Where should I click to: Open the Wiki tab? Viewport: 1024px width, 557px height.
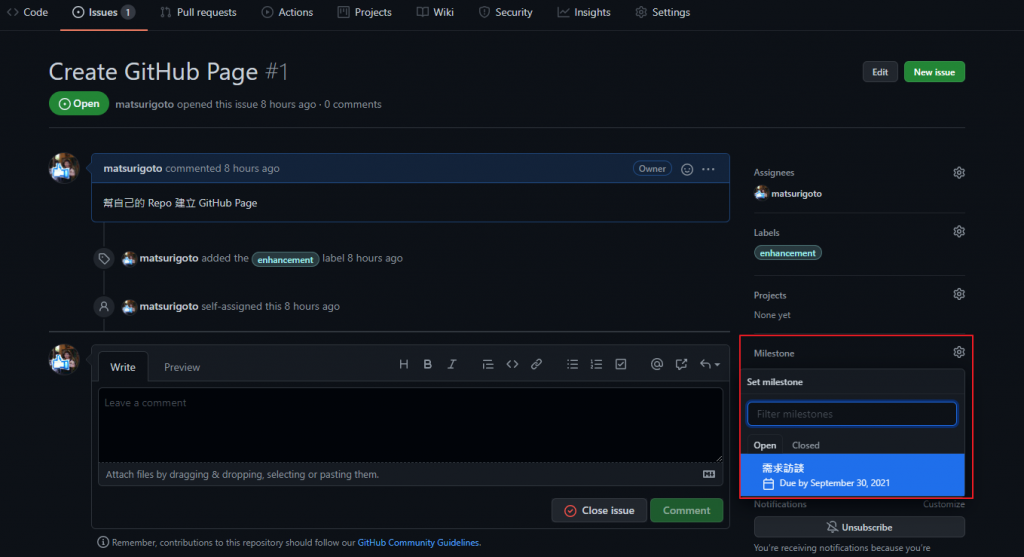(436, 12)
